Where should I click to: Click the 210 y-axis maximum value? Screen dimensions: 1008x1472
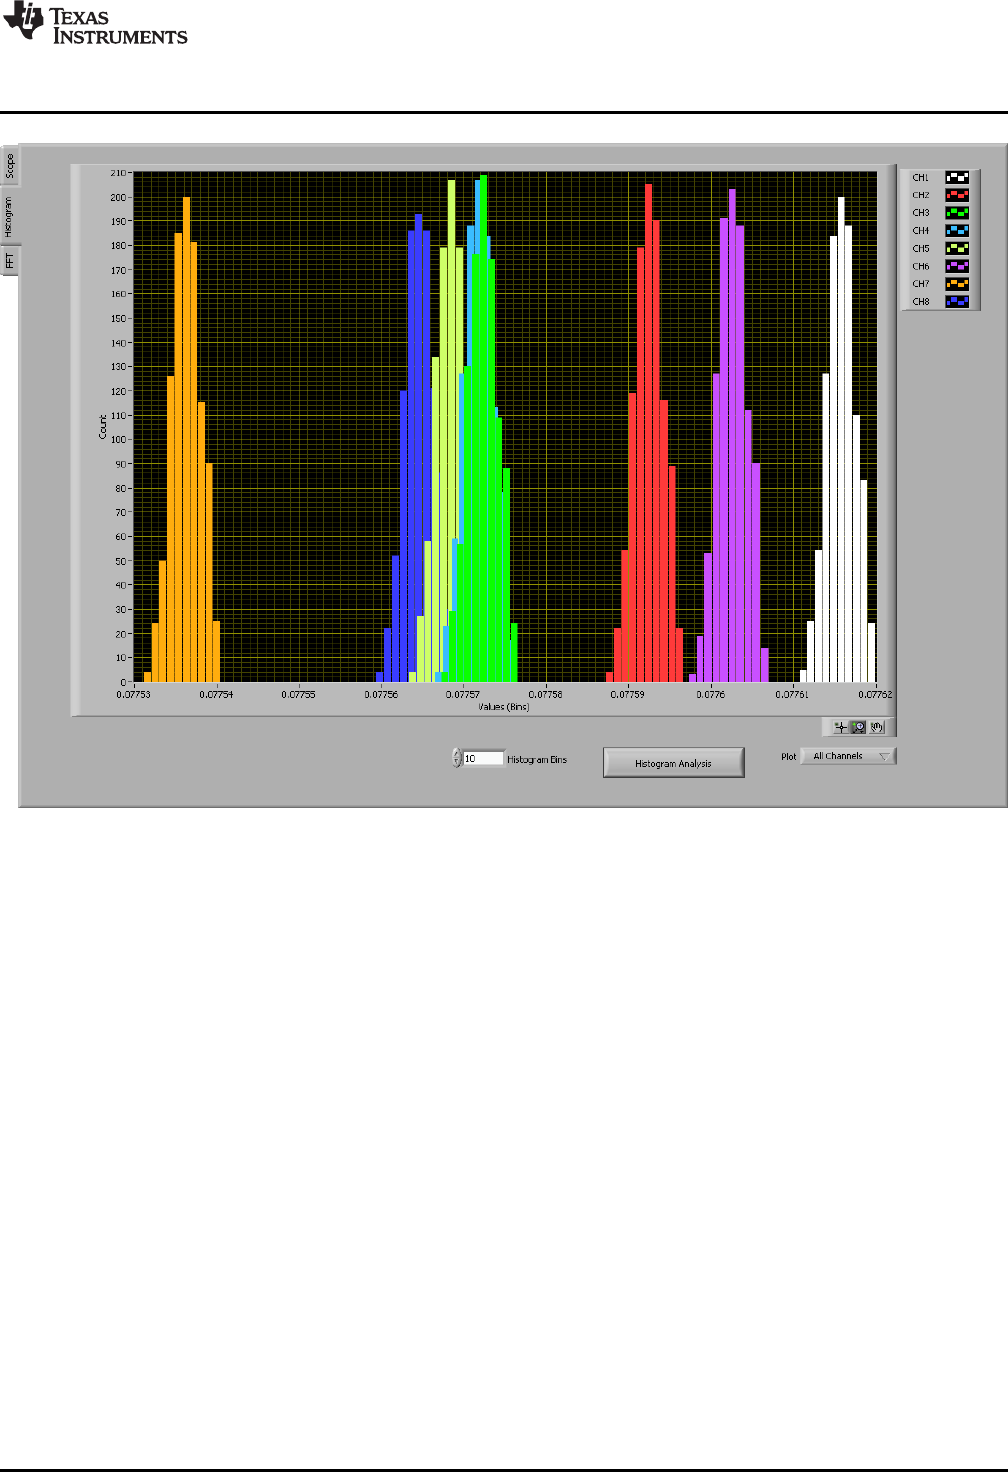click(x=119, y=173)
